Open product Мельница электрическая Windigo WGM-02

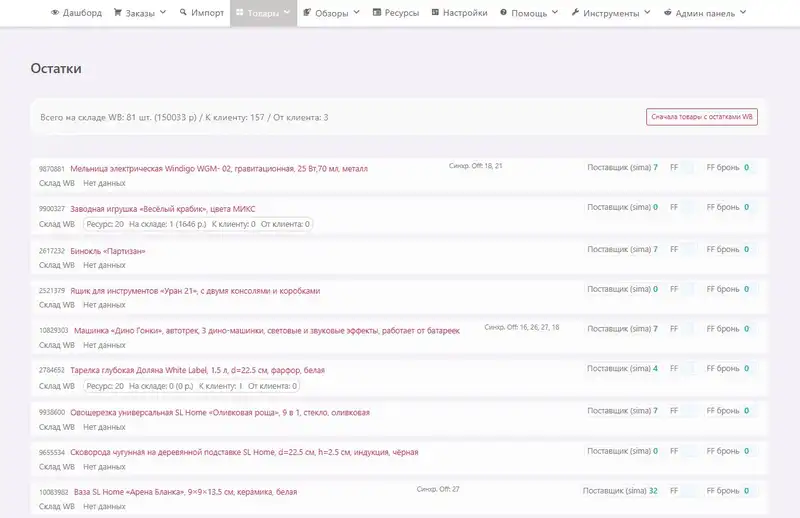[x=219, y=168]
